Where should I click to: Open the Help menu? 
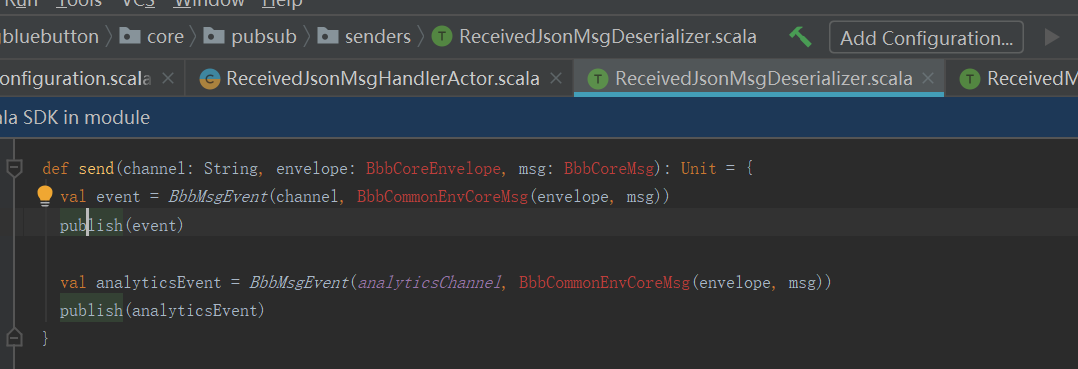[x=282, y=3]
